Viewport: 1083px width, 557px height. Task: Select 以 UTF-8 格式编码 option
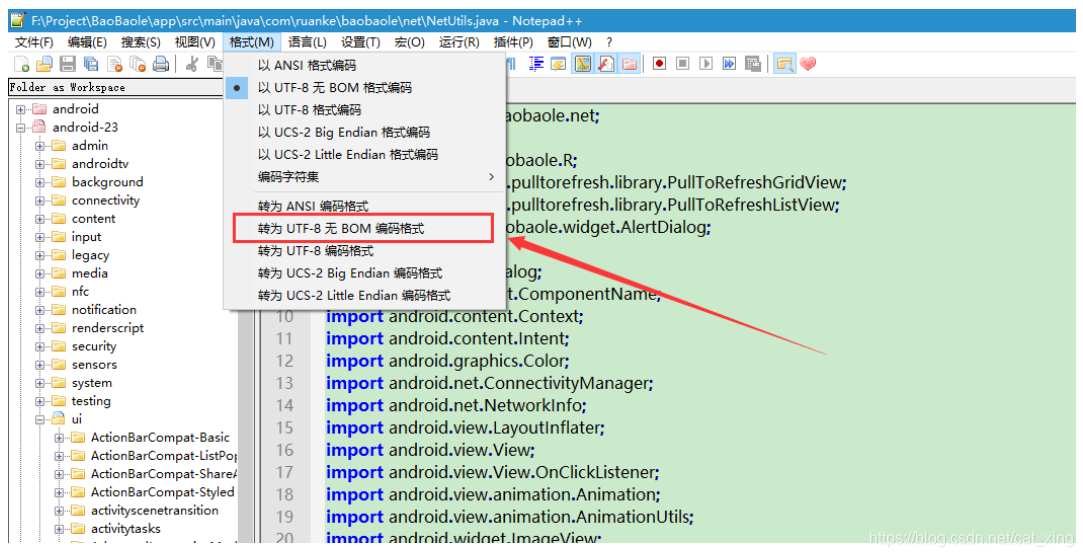[x=365, y=110]
